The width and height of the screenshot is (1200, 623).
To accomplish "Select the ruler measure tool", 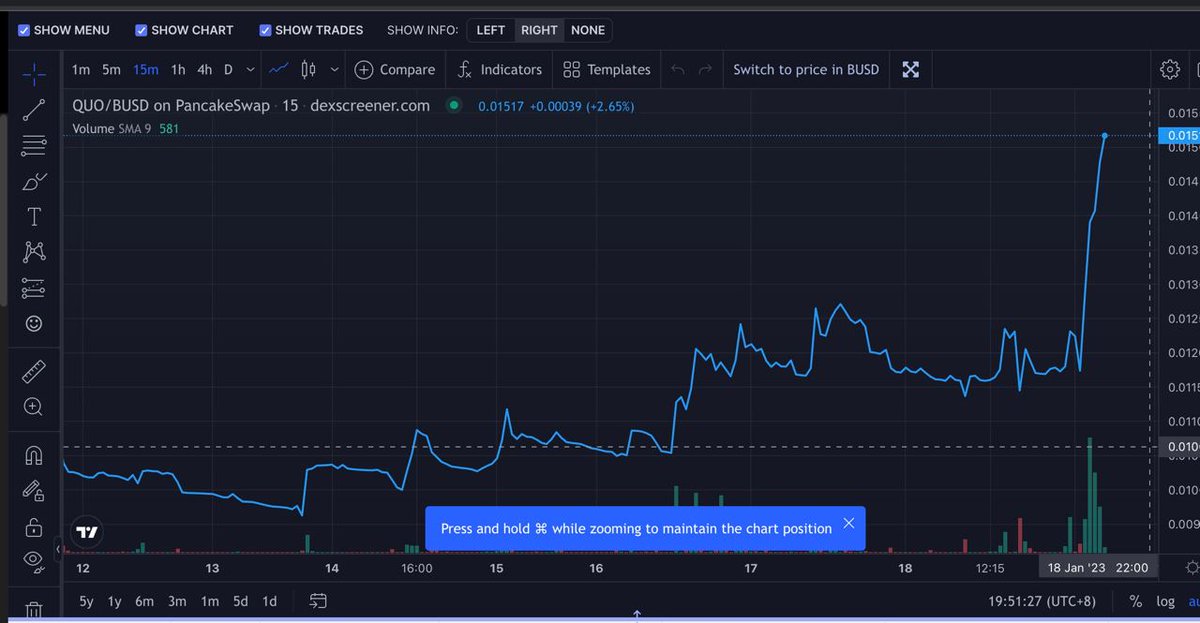I will (x=34, y=371).
